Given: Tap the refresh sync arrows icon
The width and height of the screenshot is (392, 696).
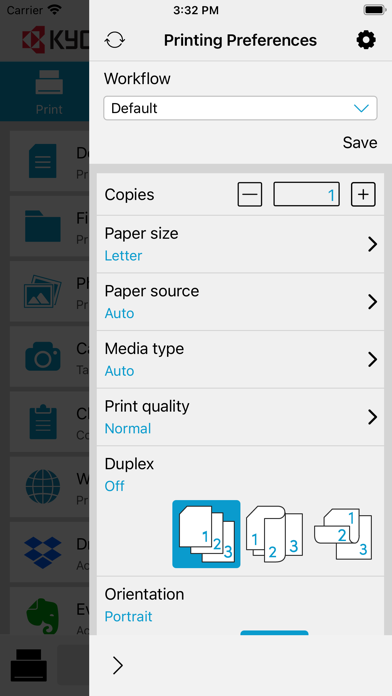Looking at the screenshot, I should pos(115,40).
